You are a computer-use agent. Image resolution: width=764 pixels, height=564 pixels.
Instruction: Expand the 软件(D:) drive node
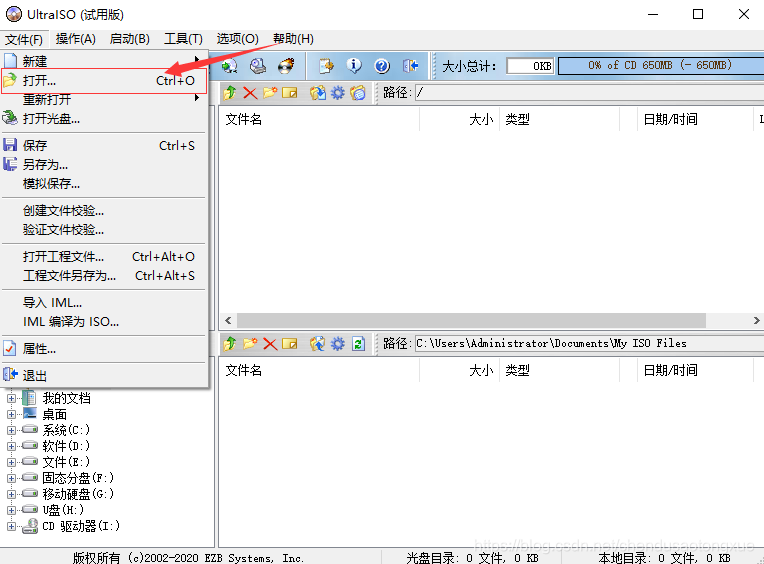point(11,446)
